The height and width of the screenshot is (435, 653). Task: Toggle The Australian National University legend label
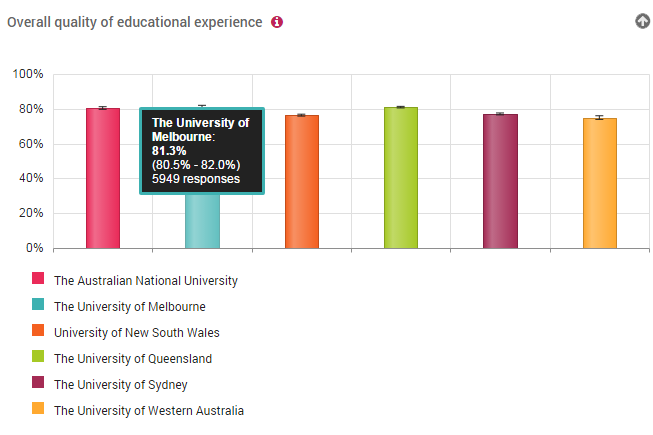(x=146, y=281)
